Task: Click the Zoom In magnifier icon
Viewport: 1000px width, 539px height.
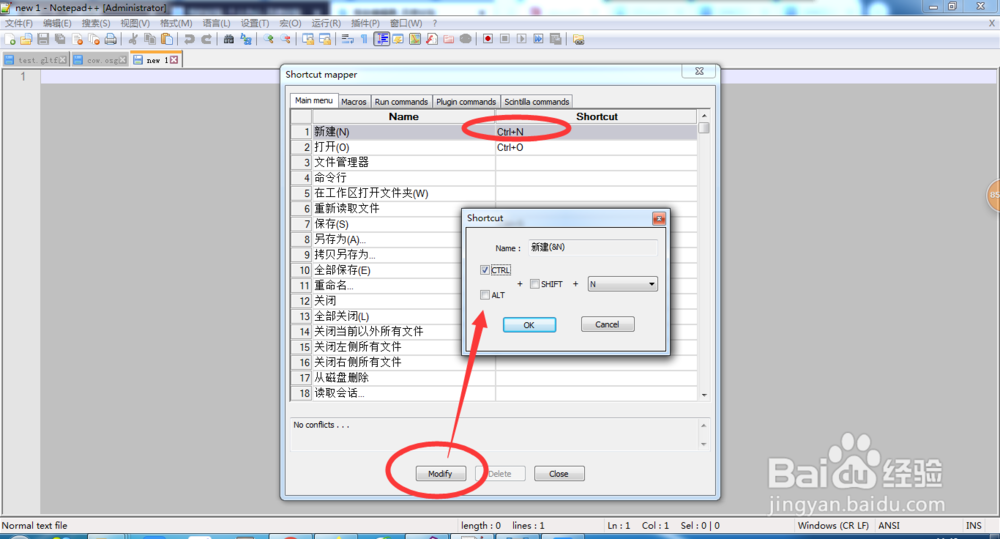Action: click(268, 40)
